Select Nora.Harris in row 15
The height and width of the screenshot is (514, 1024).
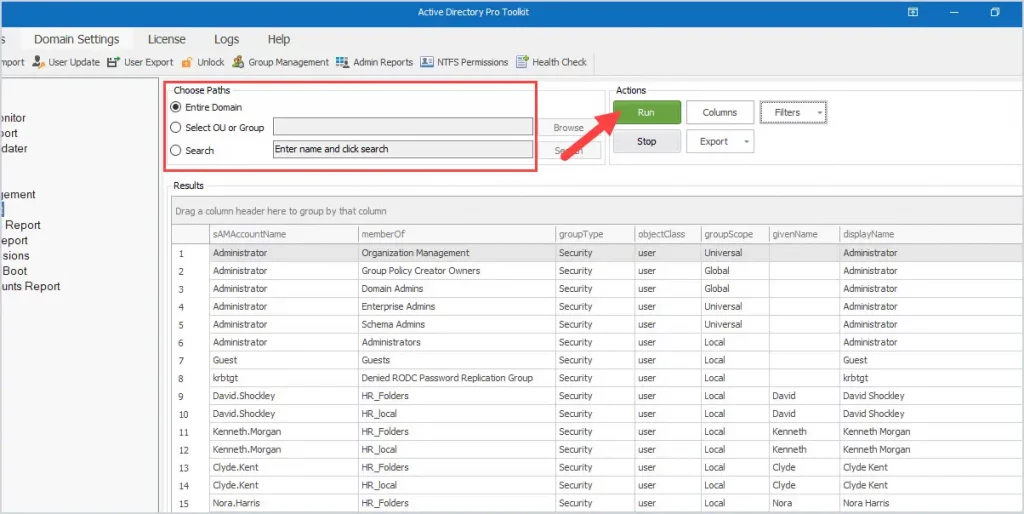click(283, 503)
